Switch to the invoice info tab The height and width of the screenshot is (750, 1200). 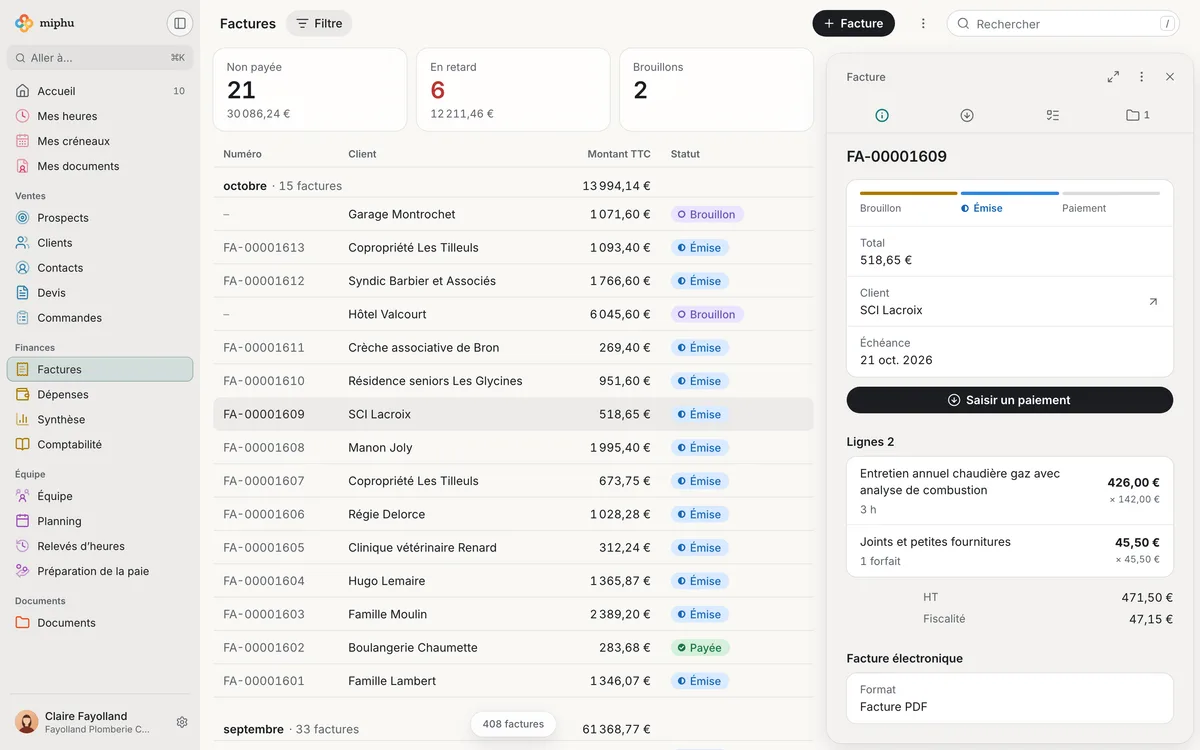pyautogui.click(x=882, y=115)
